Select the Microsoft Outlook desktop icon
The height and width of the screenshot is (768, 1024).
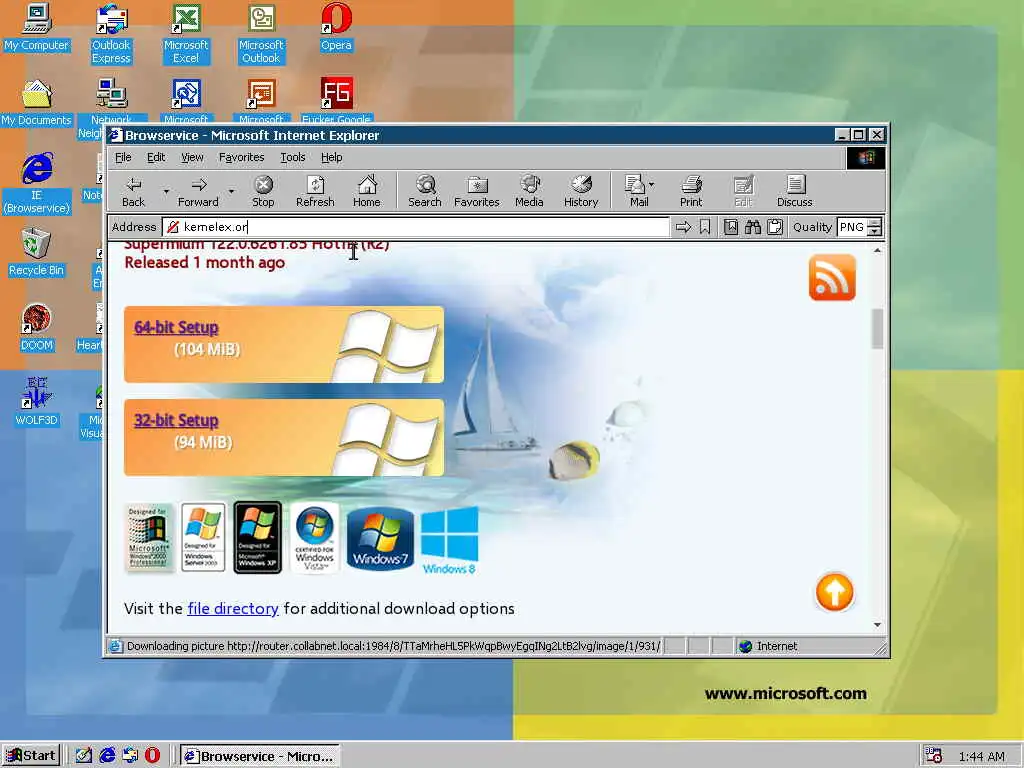pos(261,34)
